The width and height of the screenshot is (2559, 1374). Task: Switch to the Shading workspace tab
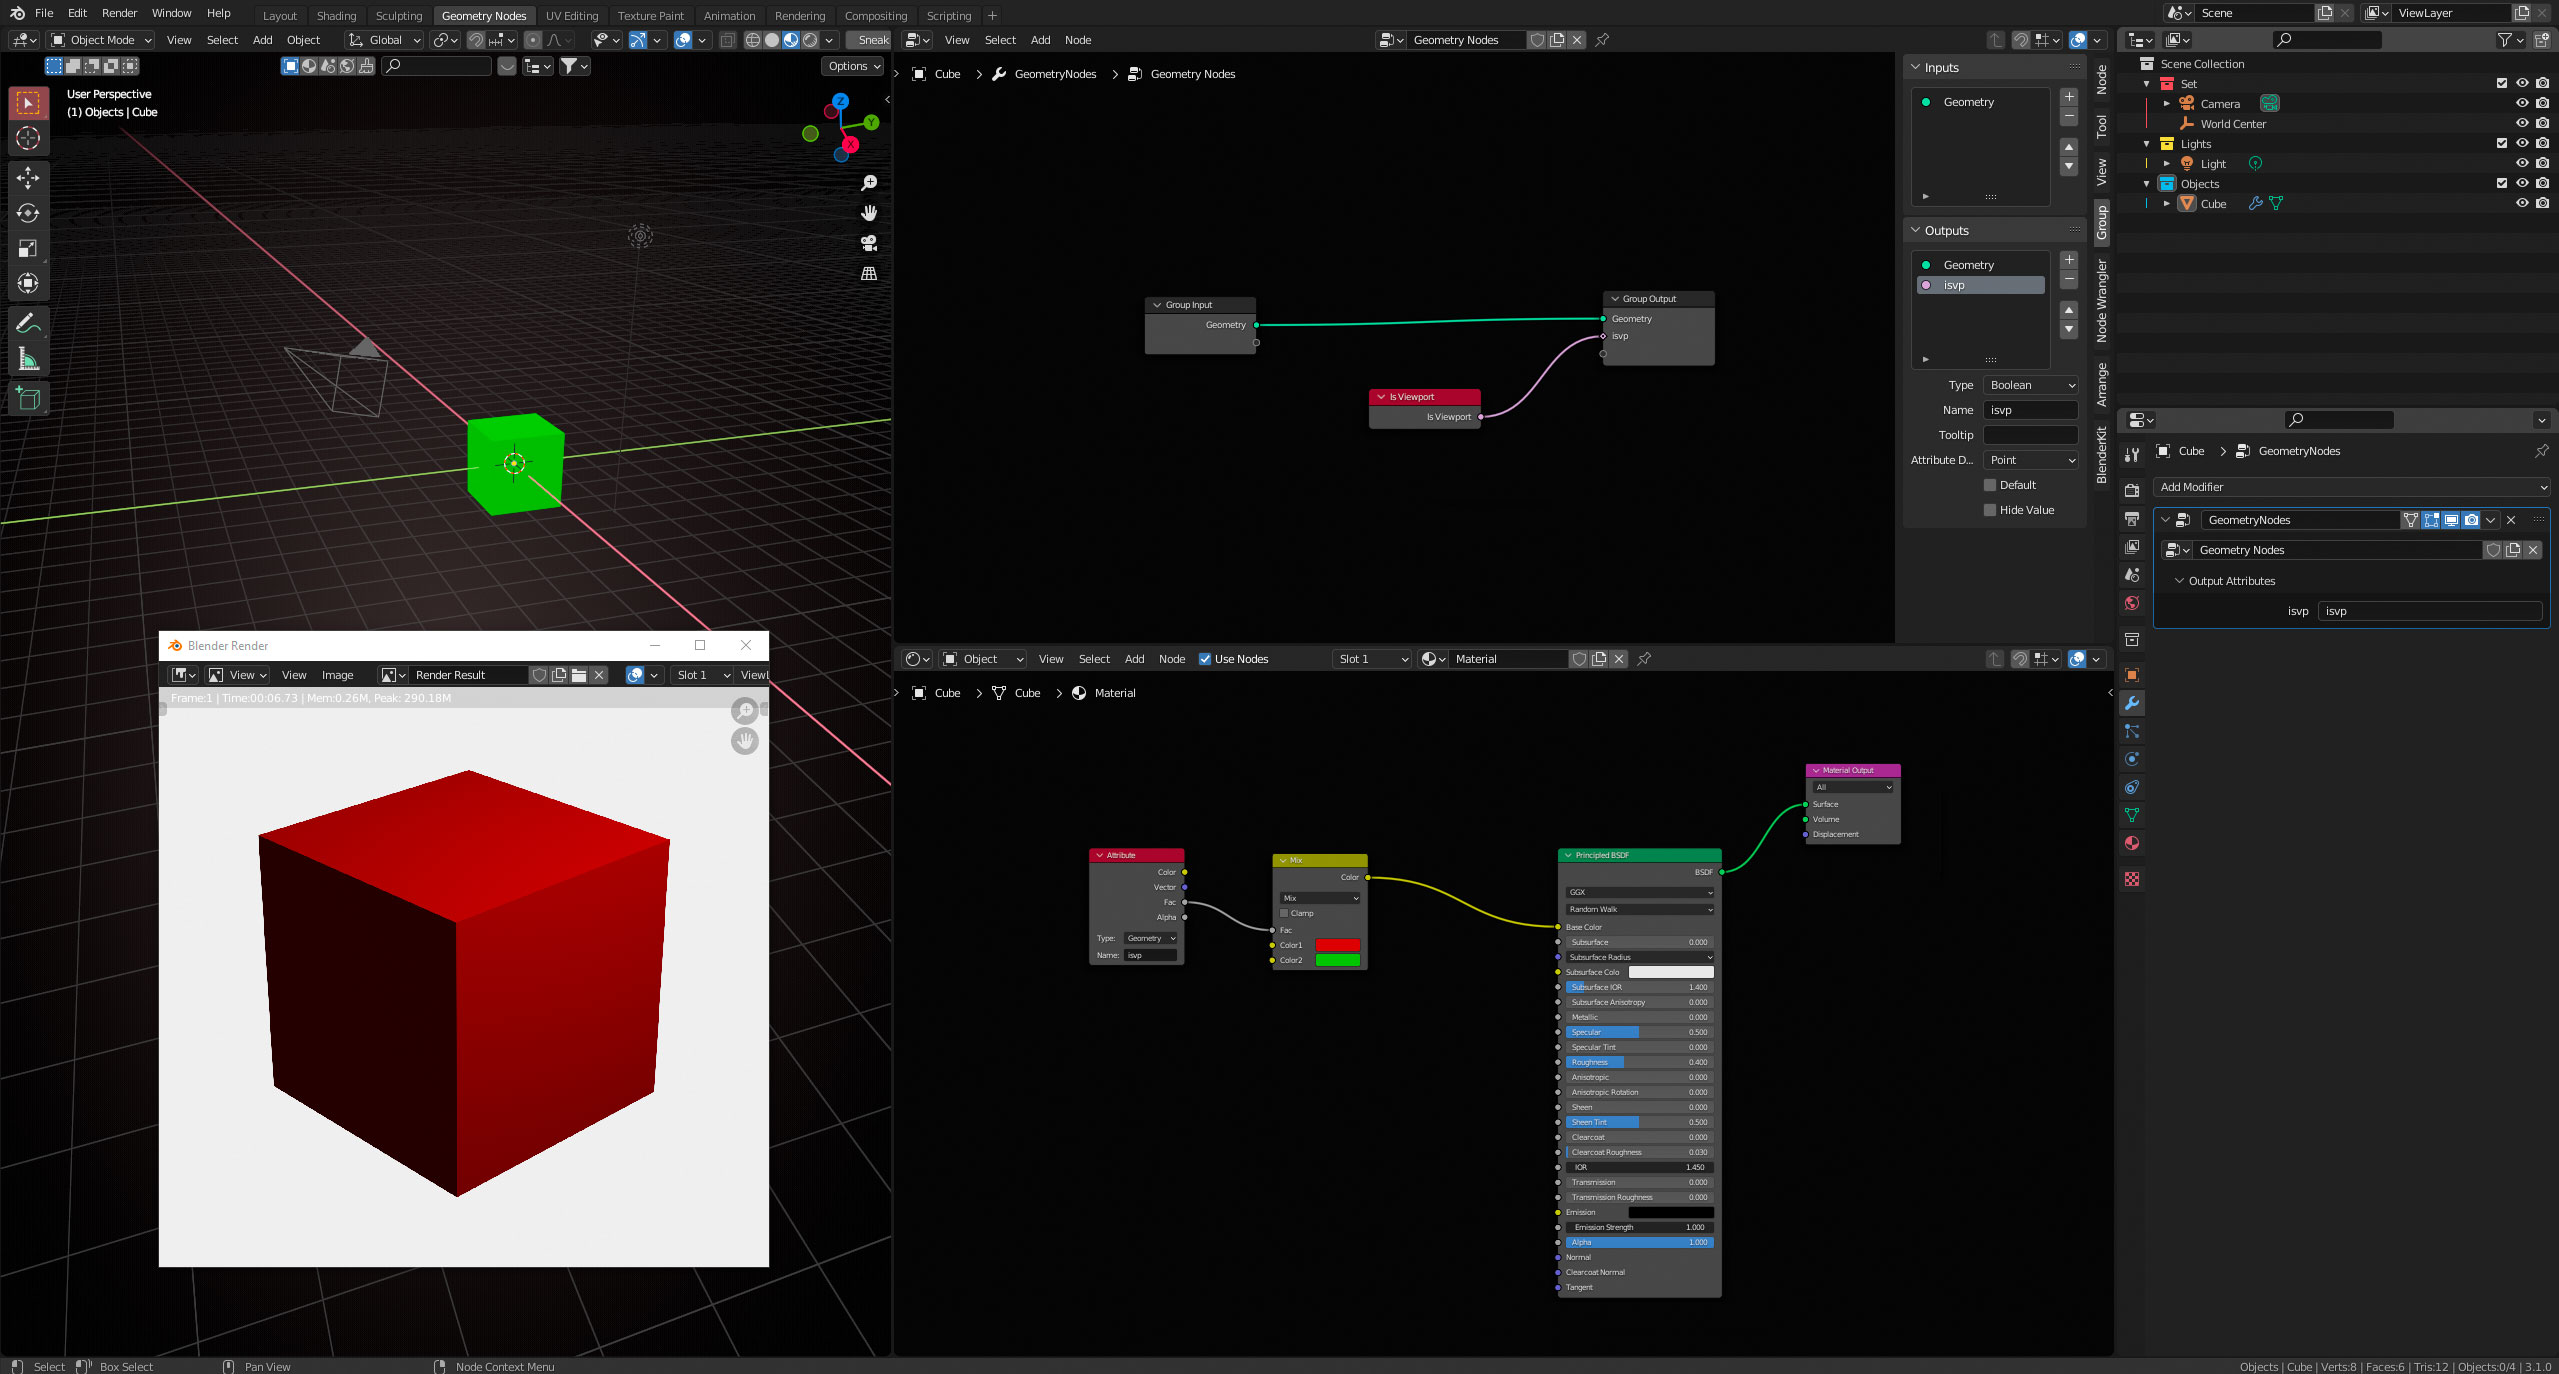pyautogui.click(x=336, y=15)
